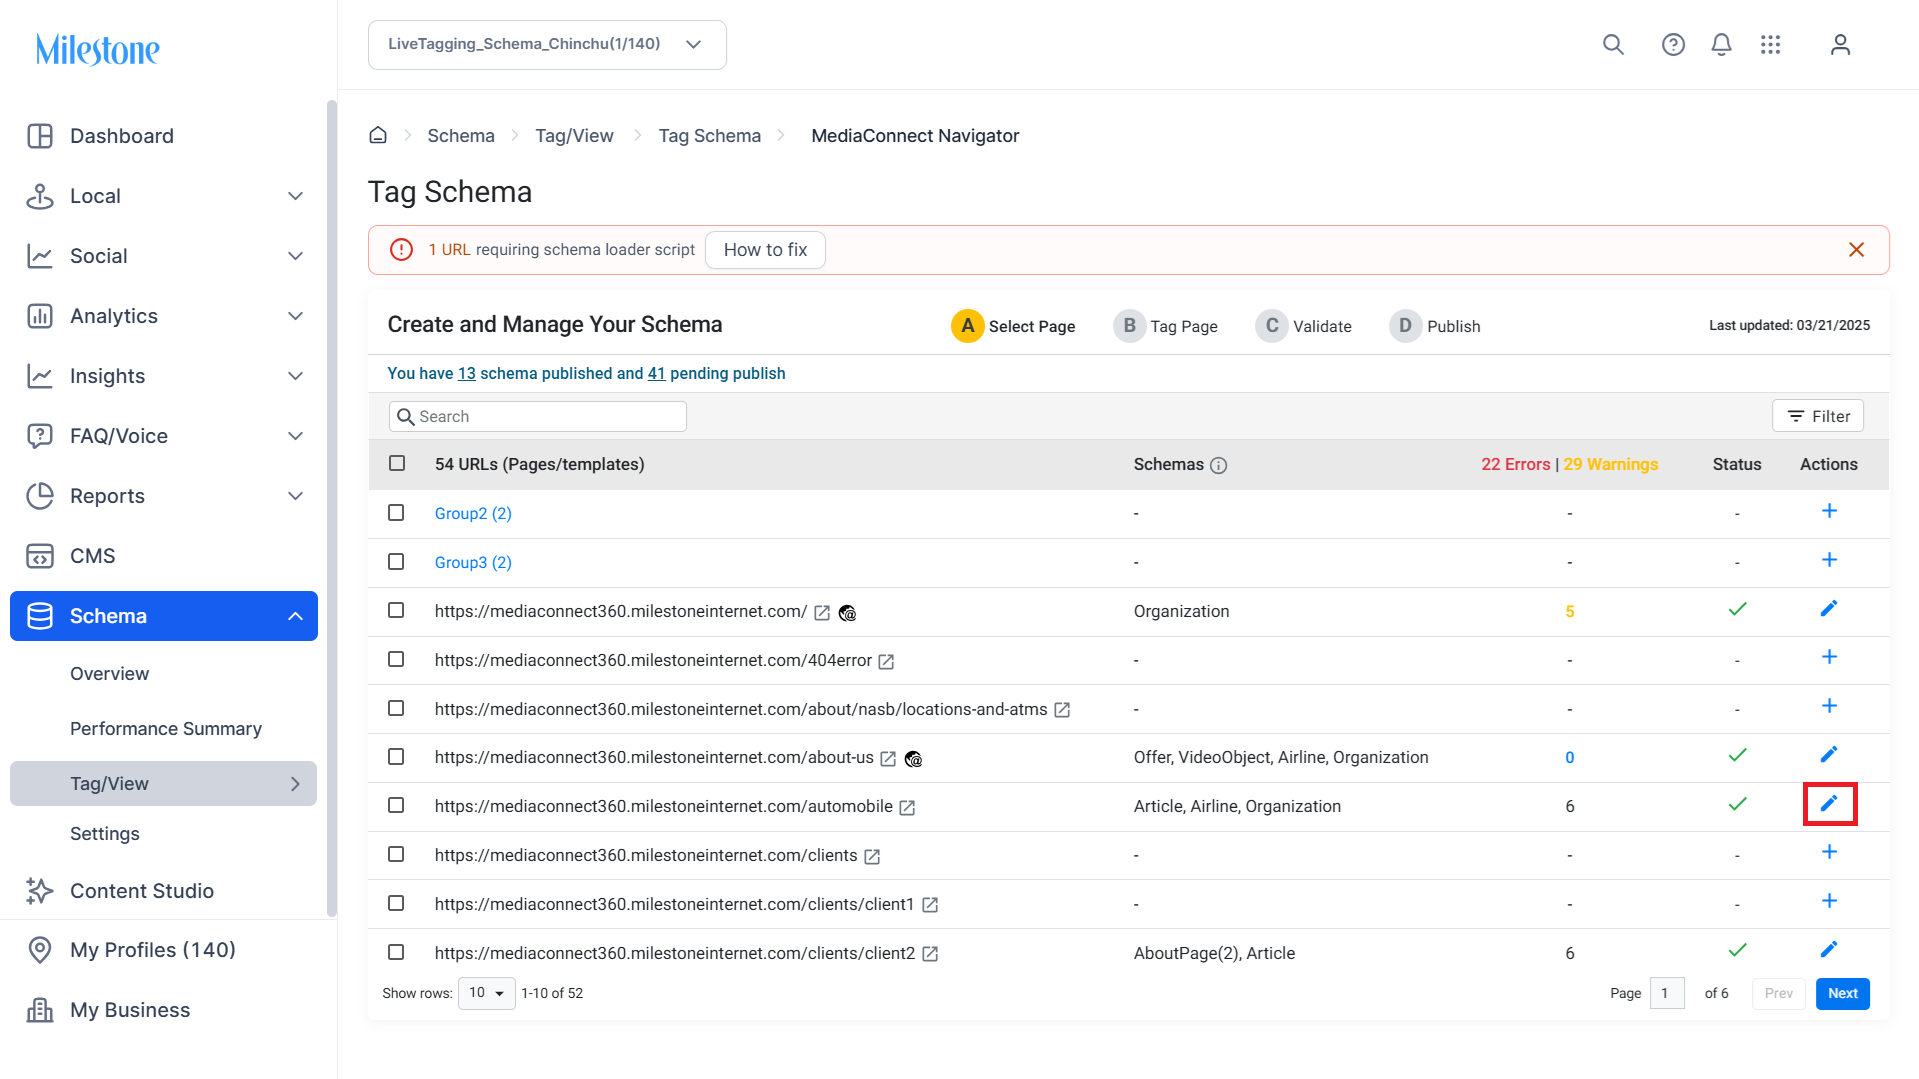
Task: Open automobile URL external link icon
Action: click(x=907, y=808)
